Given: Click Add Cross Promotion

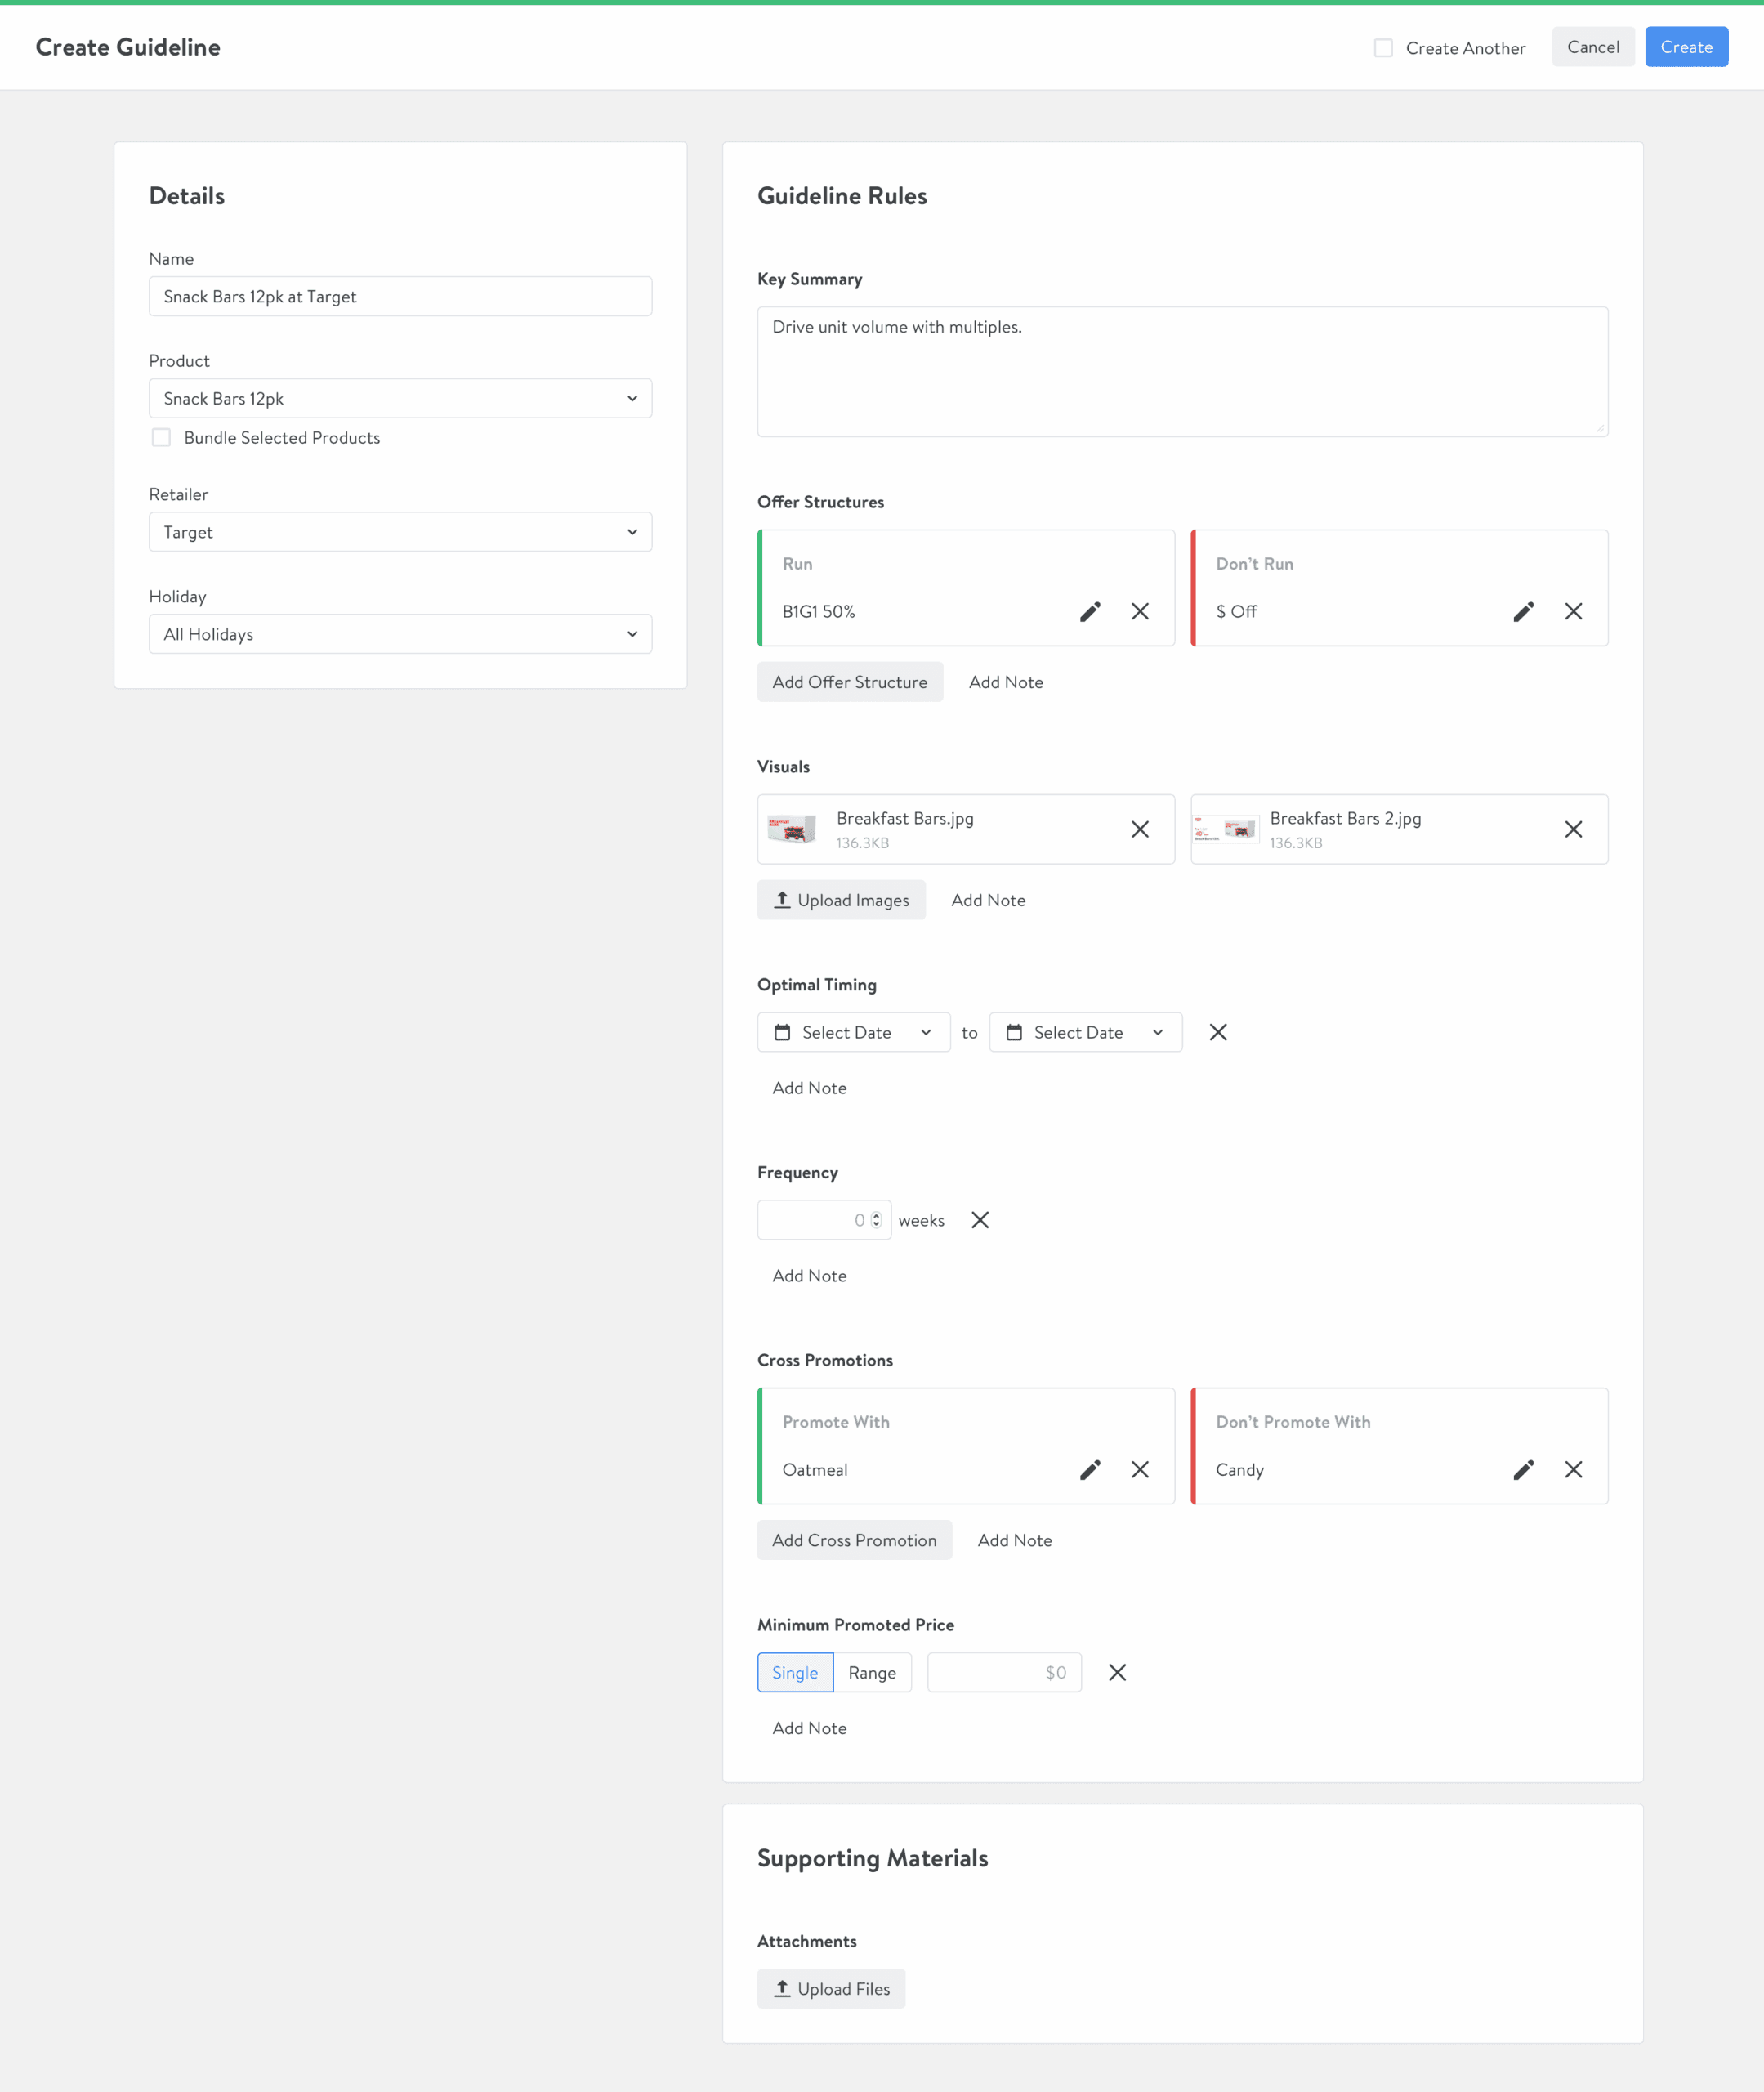Looking at the screenshot, I should [x=854, y=1540].
